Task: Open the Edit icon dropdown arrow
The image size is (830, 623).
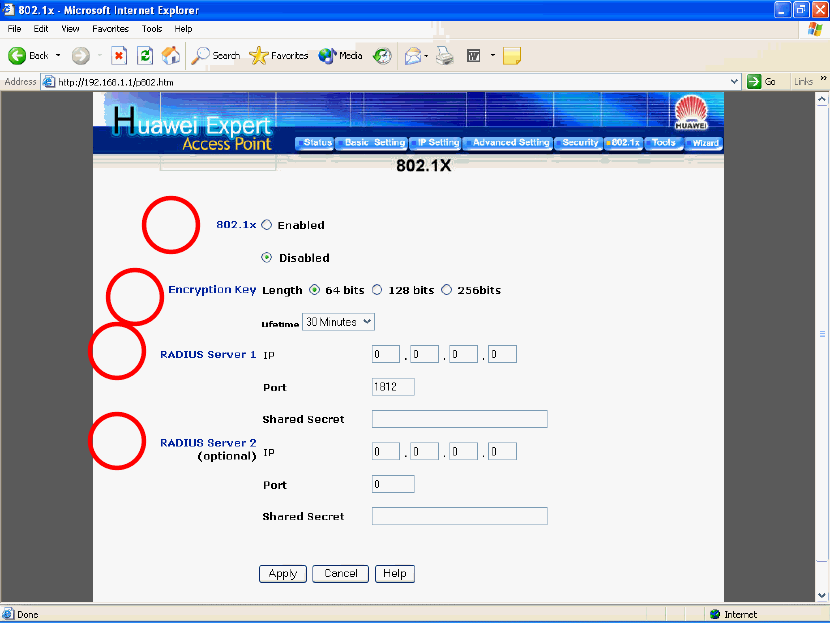Action: click(x=493, y=55)
